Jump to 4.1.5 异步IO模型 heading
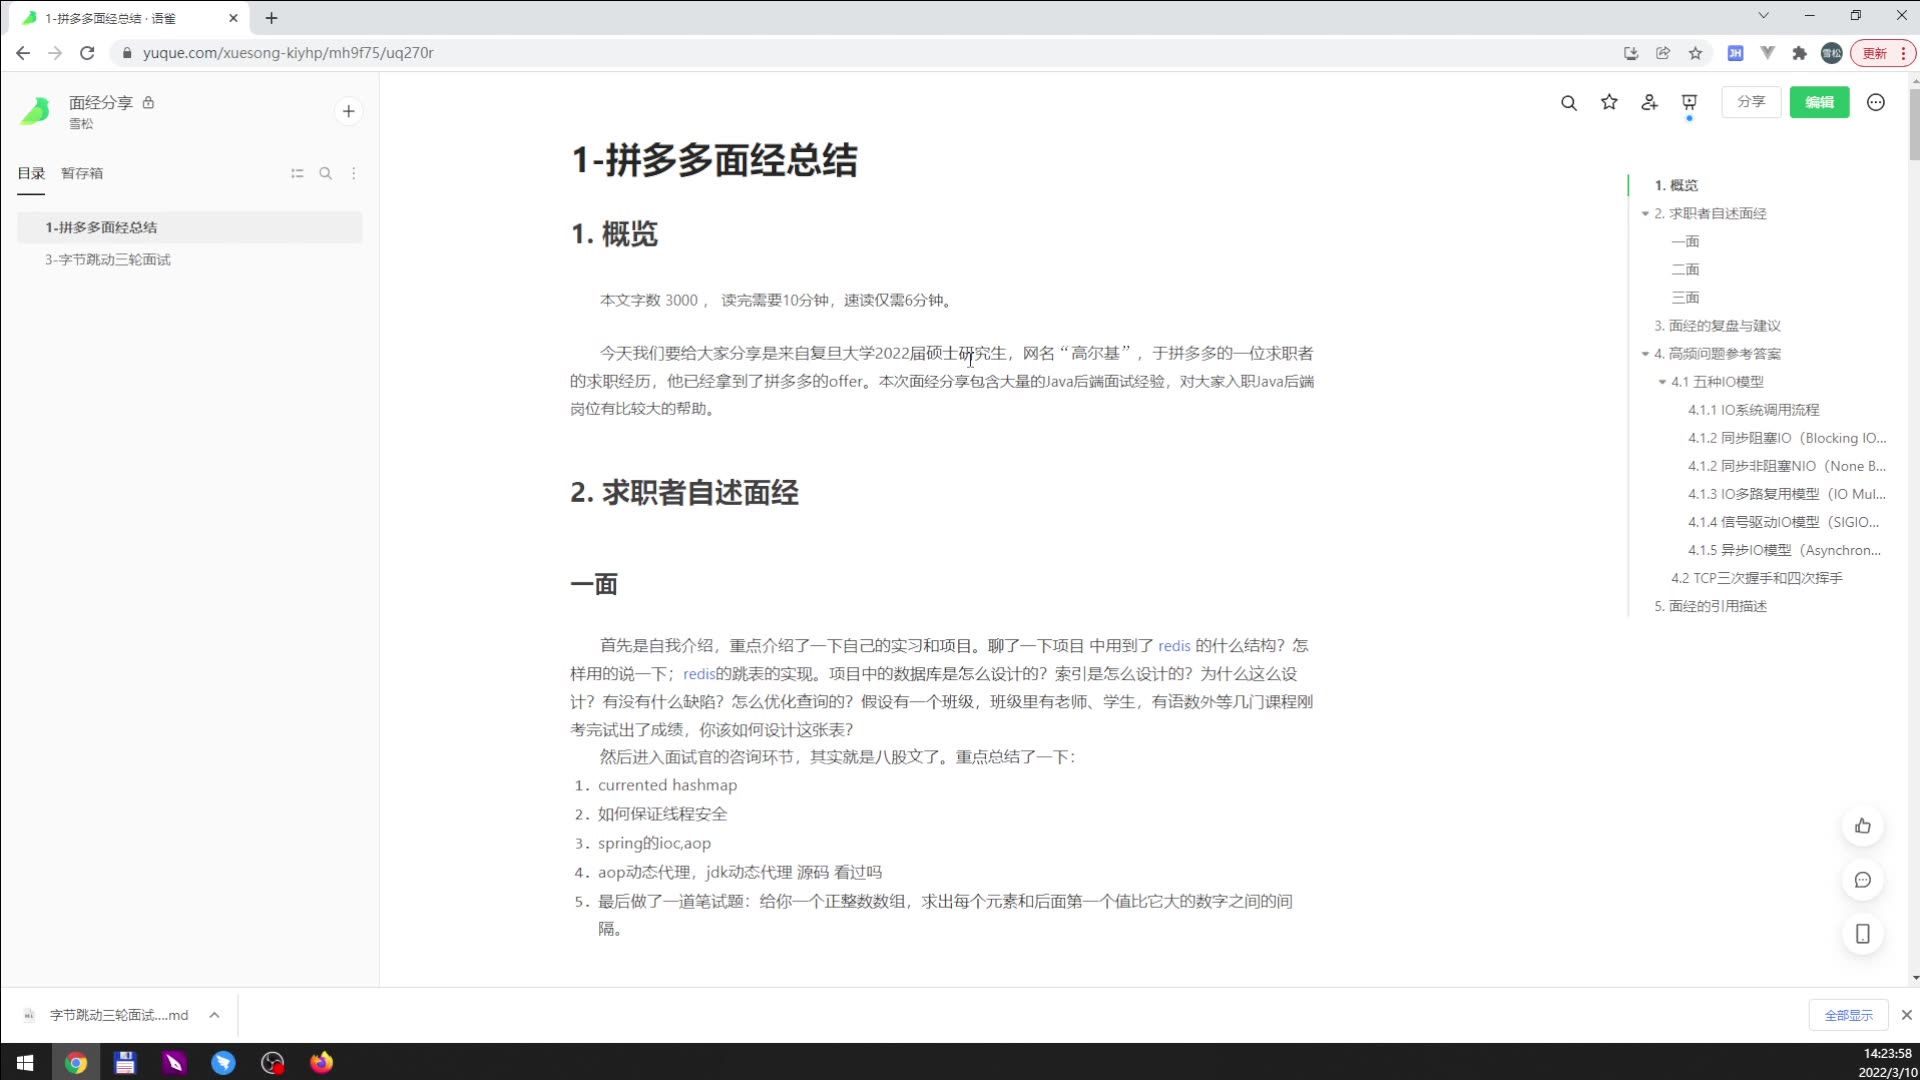 (1784, 549)
